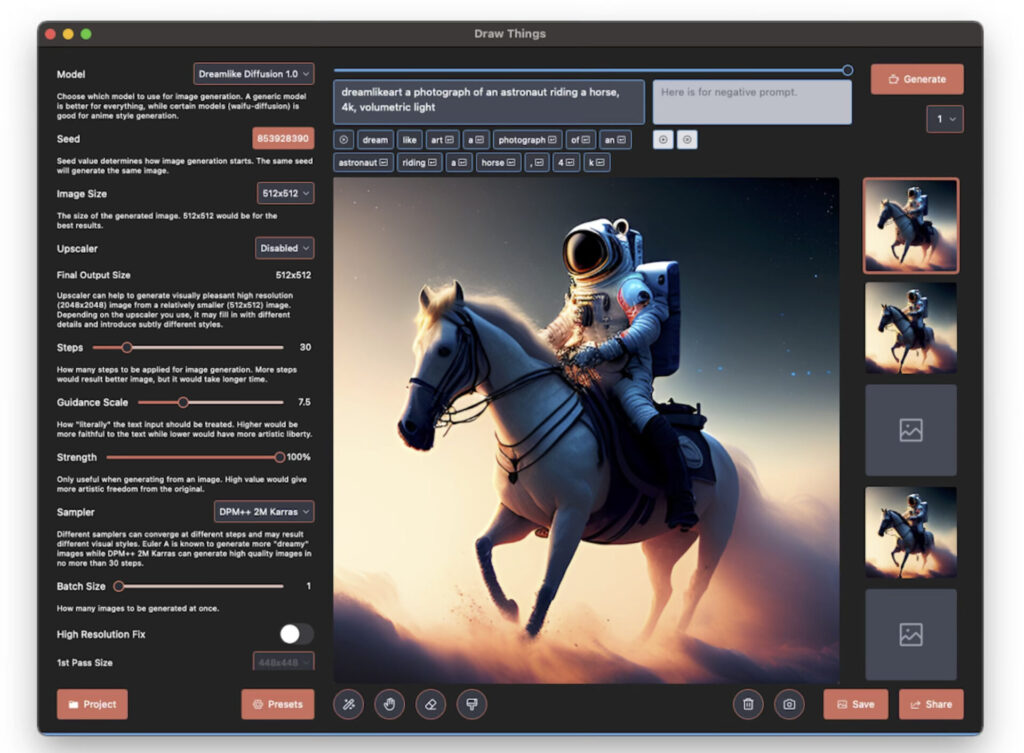The image size is (1024, 753).
Task: Open the Image Size dropdown
Action: click(x=285, y=193)
